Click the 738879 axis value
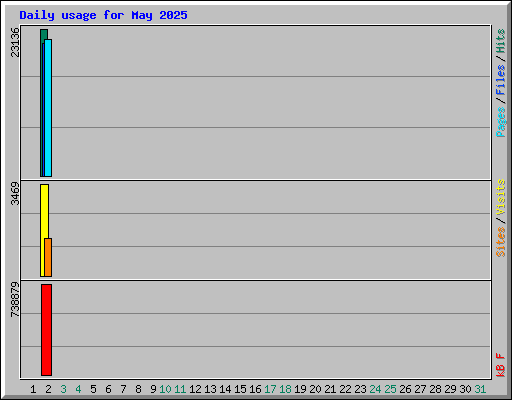The image size is (512, 400). pos(15,299)
